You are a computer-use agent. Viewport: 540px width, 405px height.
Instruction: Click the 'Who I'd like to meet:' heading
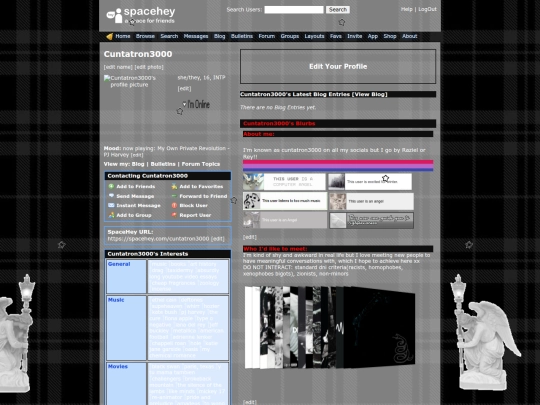275,249
